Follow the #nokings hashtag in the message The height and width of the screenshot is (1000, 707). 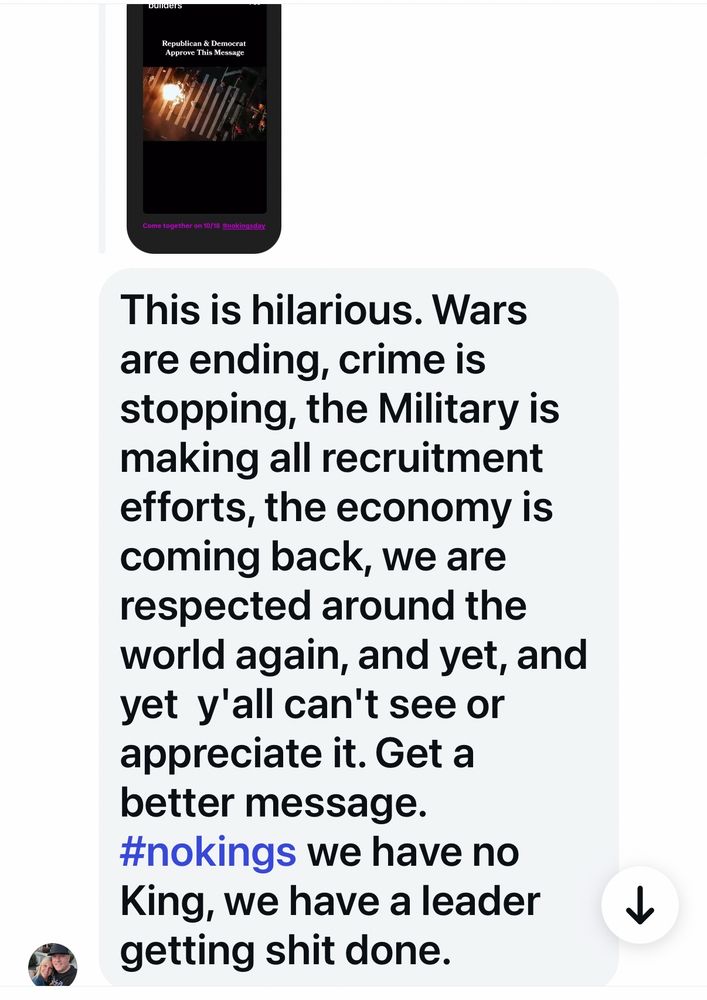coord(208,853)
